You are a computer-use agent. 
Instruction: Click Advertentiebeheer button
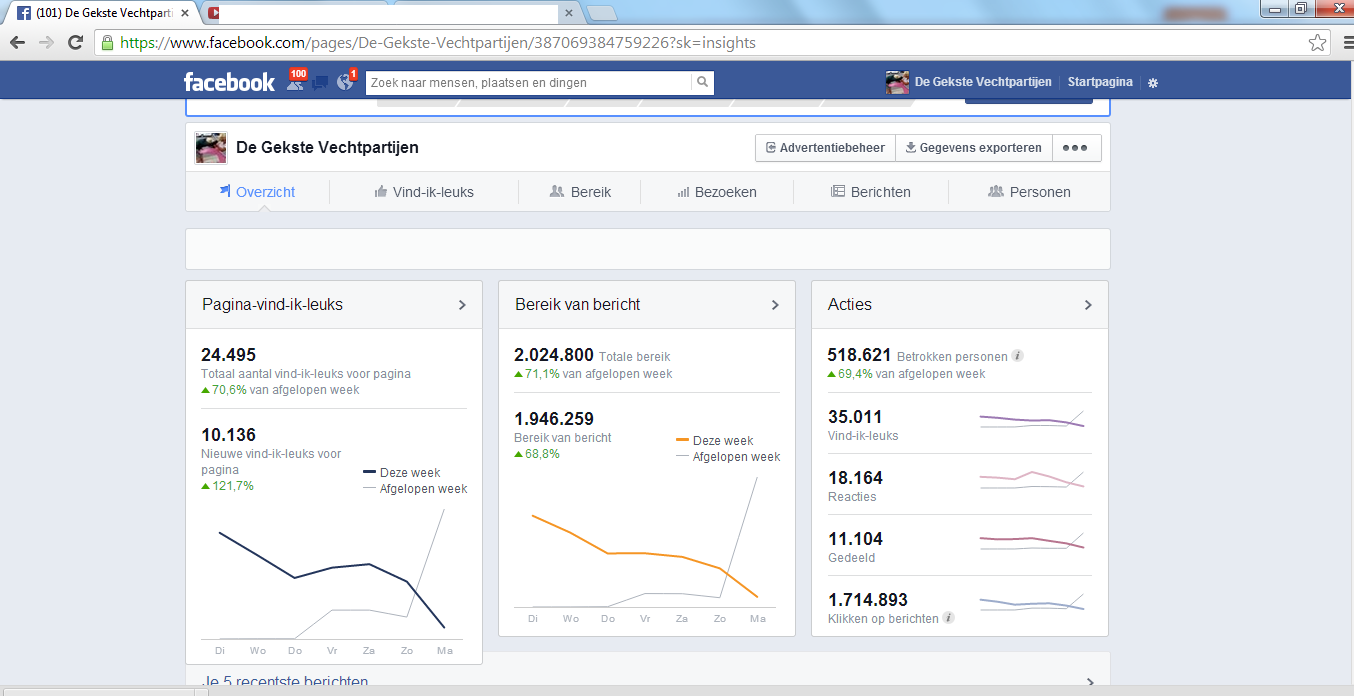(825, 148)
